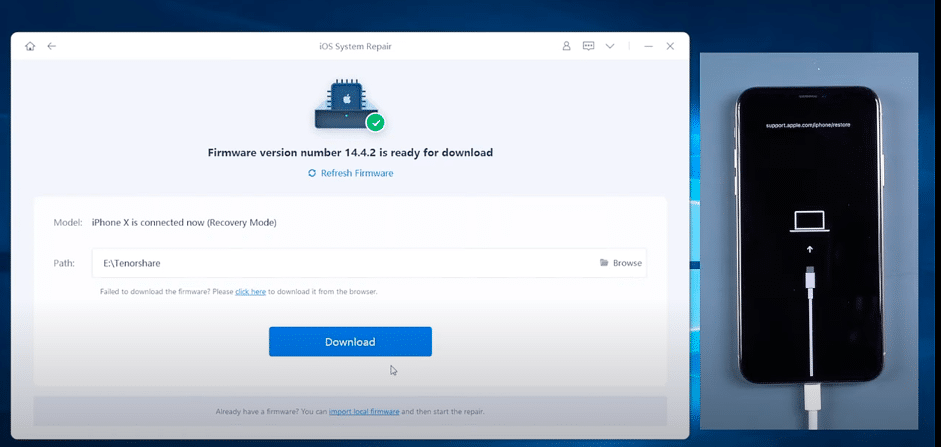
Task: Click the E:\Tenorshare path field
Action: tap(340, 263)
